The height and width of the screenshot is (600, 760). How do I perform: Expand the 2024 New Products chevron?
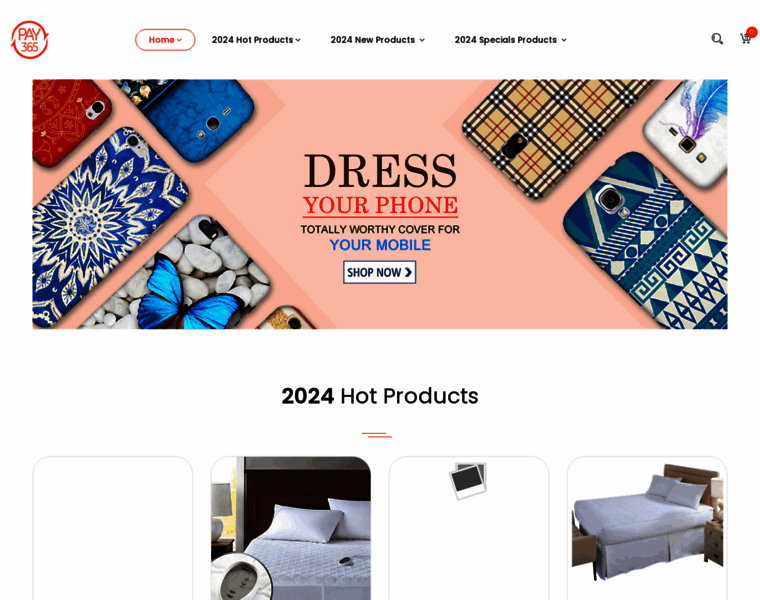pyautogui.click(x=422, y=40)
